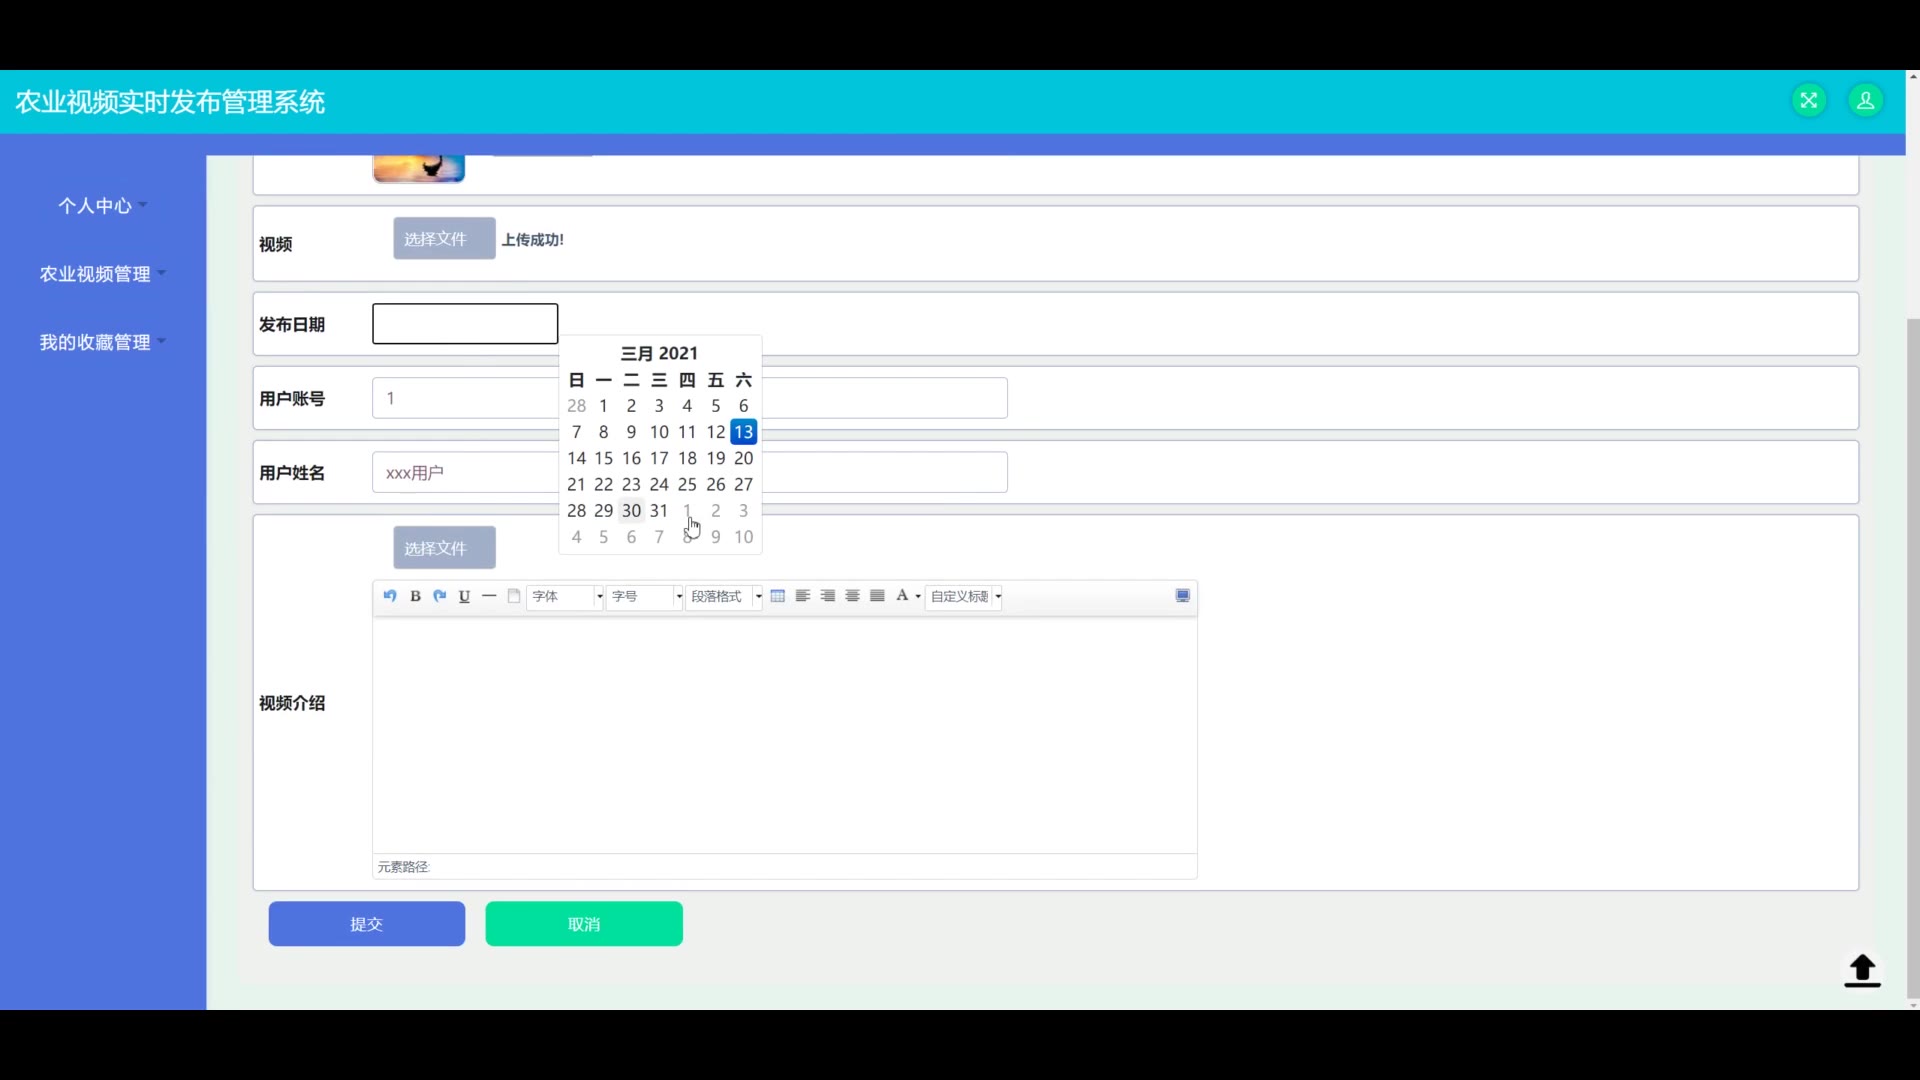Click the 发布日期 date input field
Screen dimensions: 1920x1080
tap(465, 324)
